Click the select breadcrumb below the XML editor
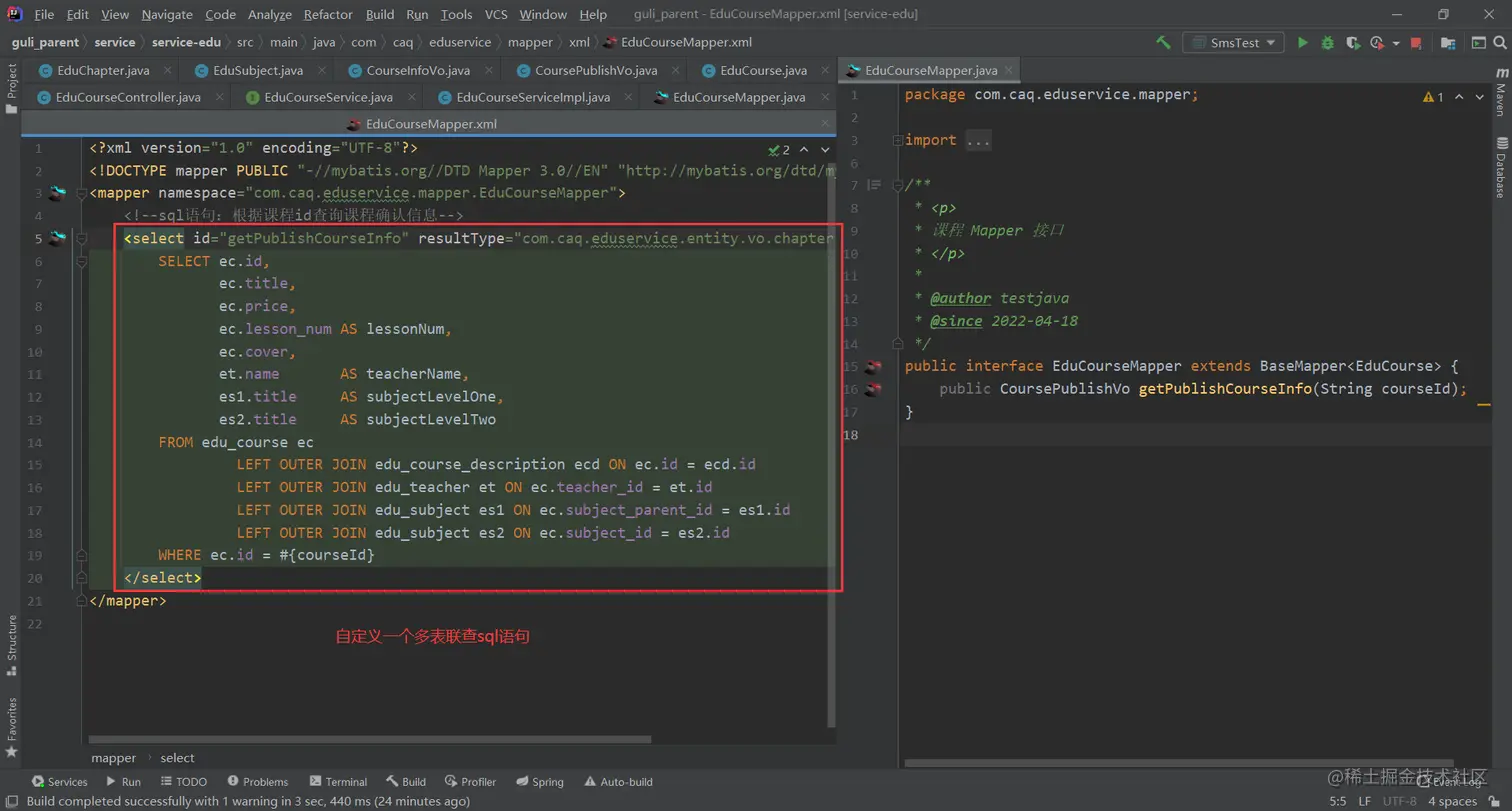Screen dimensions: 1512x811 point(178,758)
